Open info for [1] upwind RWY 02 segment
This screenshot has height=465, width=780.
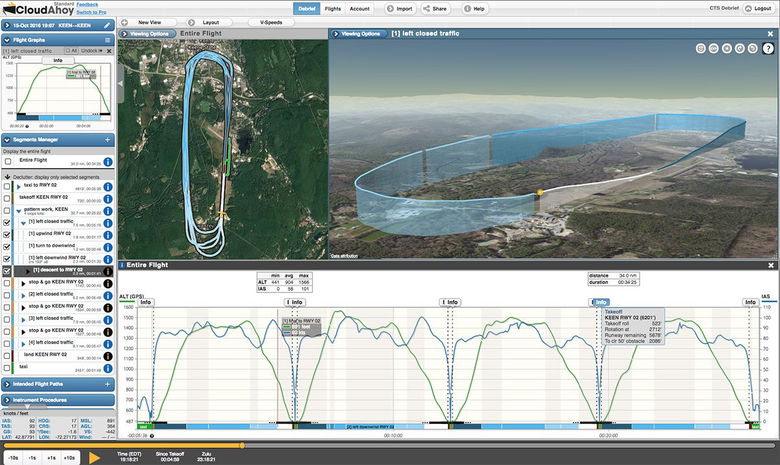[107, 235]
